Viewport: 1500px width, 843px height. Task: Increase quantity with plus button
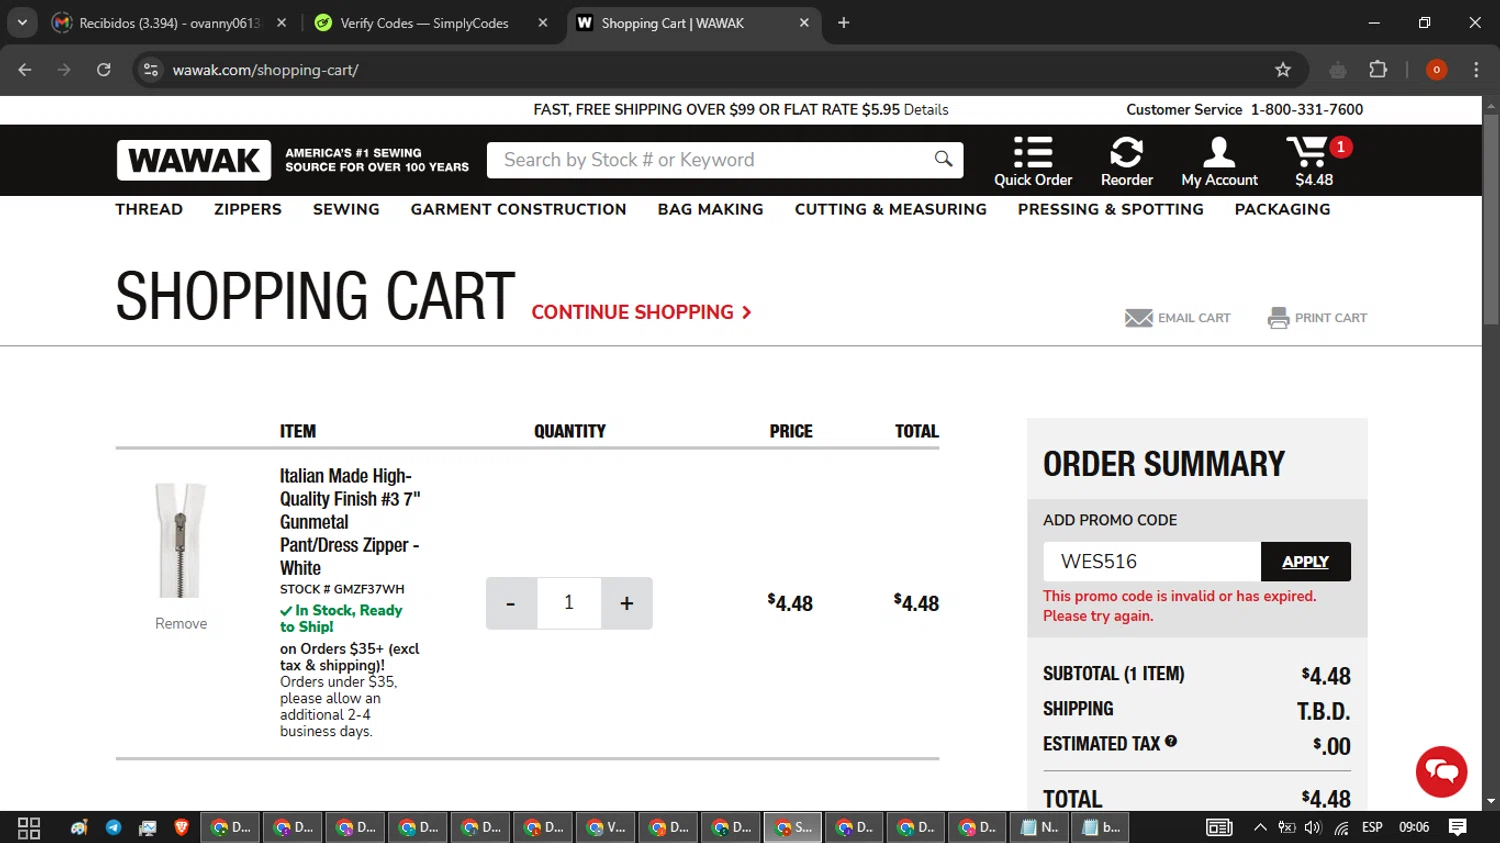[627, 603]
